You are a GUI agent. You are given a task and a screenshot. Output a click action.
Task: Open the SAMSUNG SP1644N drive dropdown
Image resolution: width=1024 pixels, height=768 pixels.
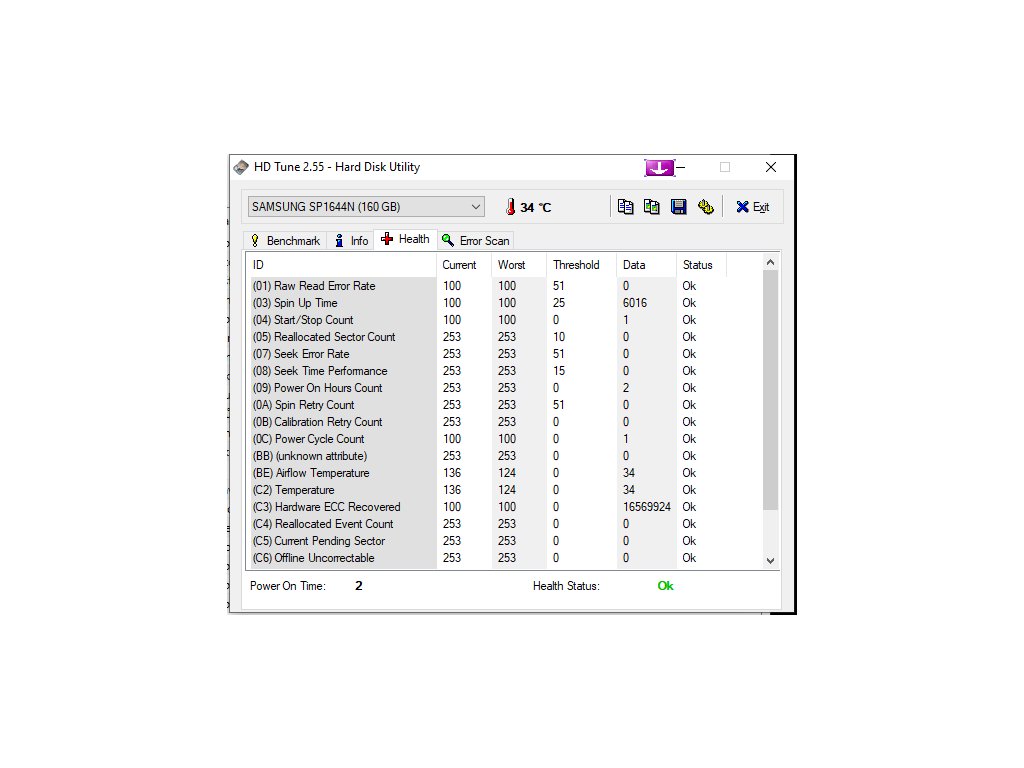click(366, 207)
